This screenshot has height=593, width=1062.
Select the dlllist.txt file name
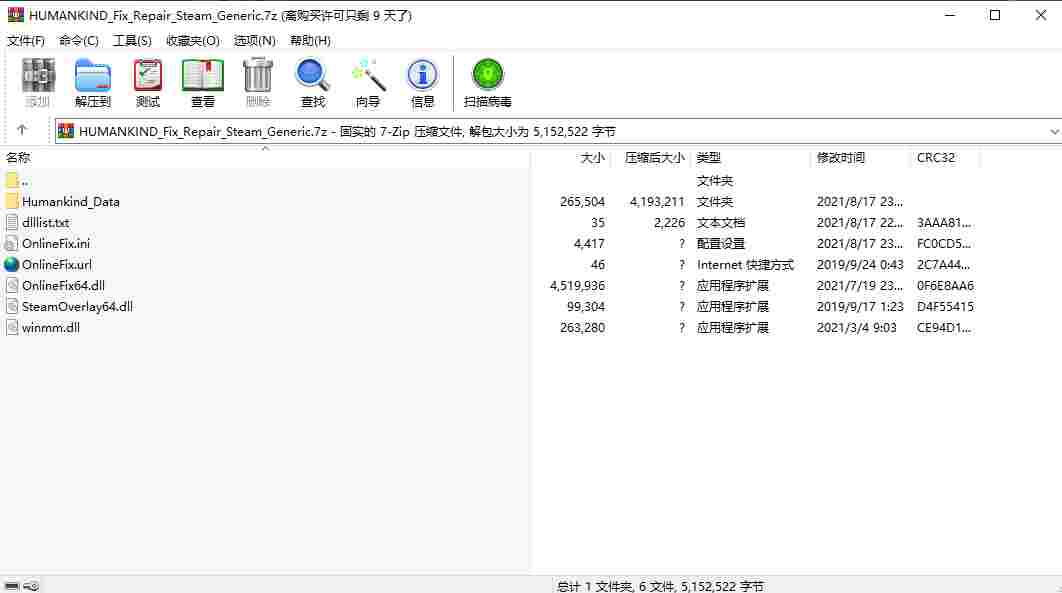[x=45, y=223]
